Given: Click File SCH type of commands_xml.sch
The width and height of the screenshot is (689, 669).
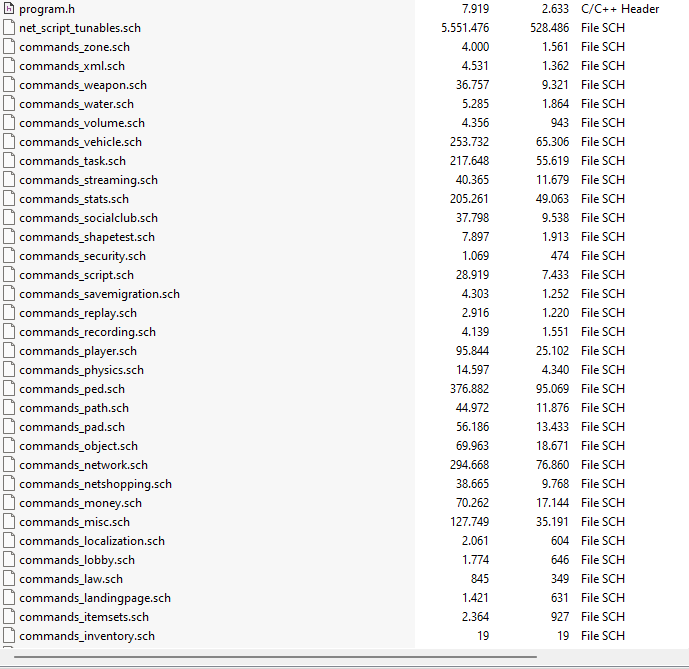Looking at the screenshot, I should (603, 65).
